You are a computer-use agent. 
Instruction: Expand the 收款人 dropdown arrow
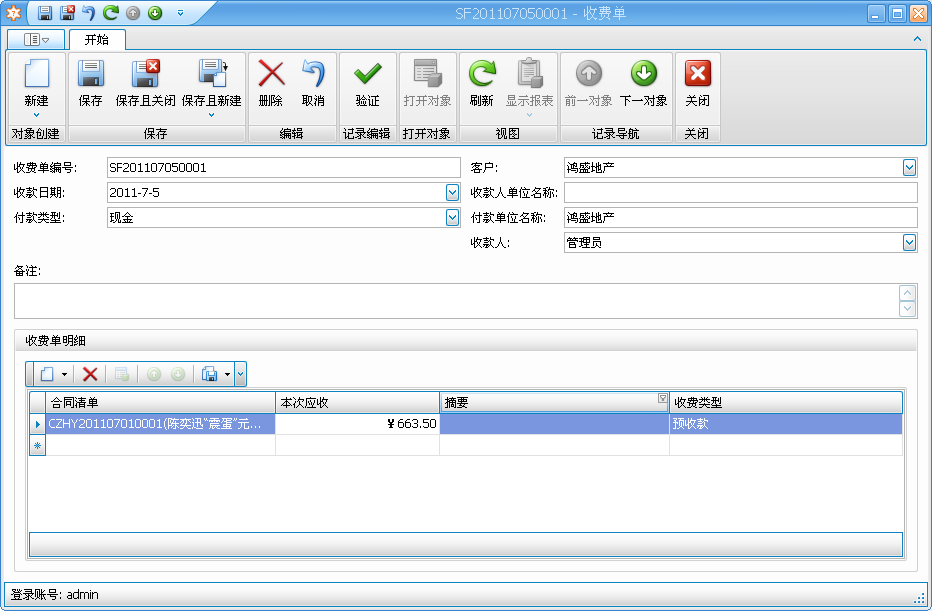pos(909,243)
